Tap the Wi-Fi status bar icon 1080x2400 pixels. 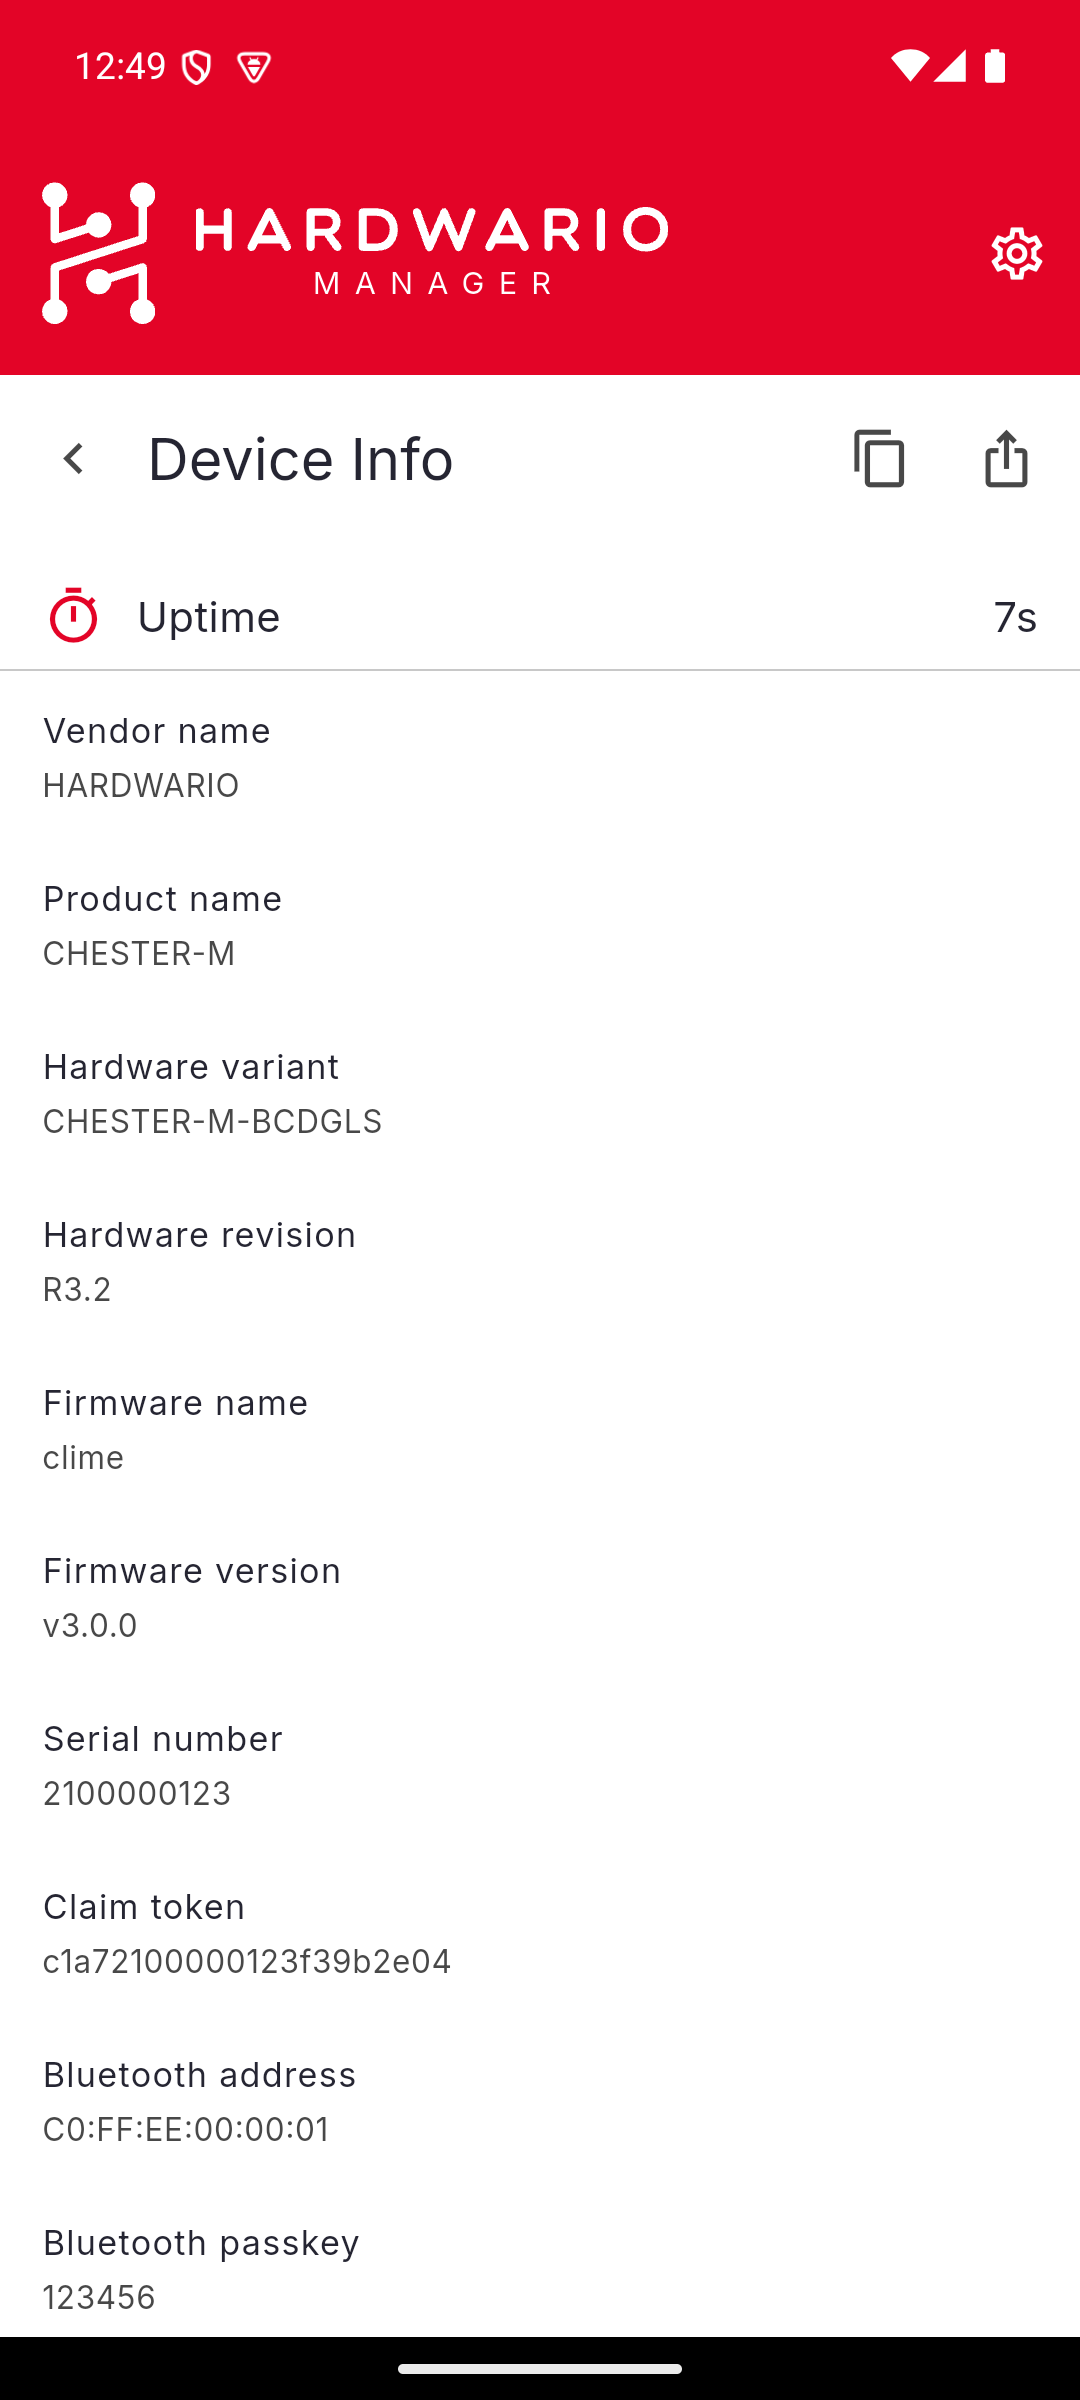pyautogui.click(x=909, y=66)
